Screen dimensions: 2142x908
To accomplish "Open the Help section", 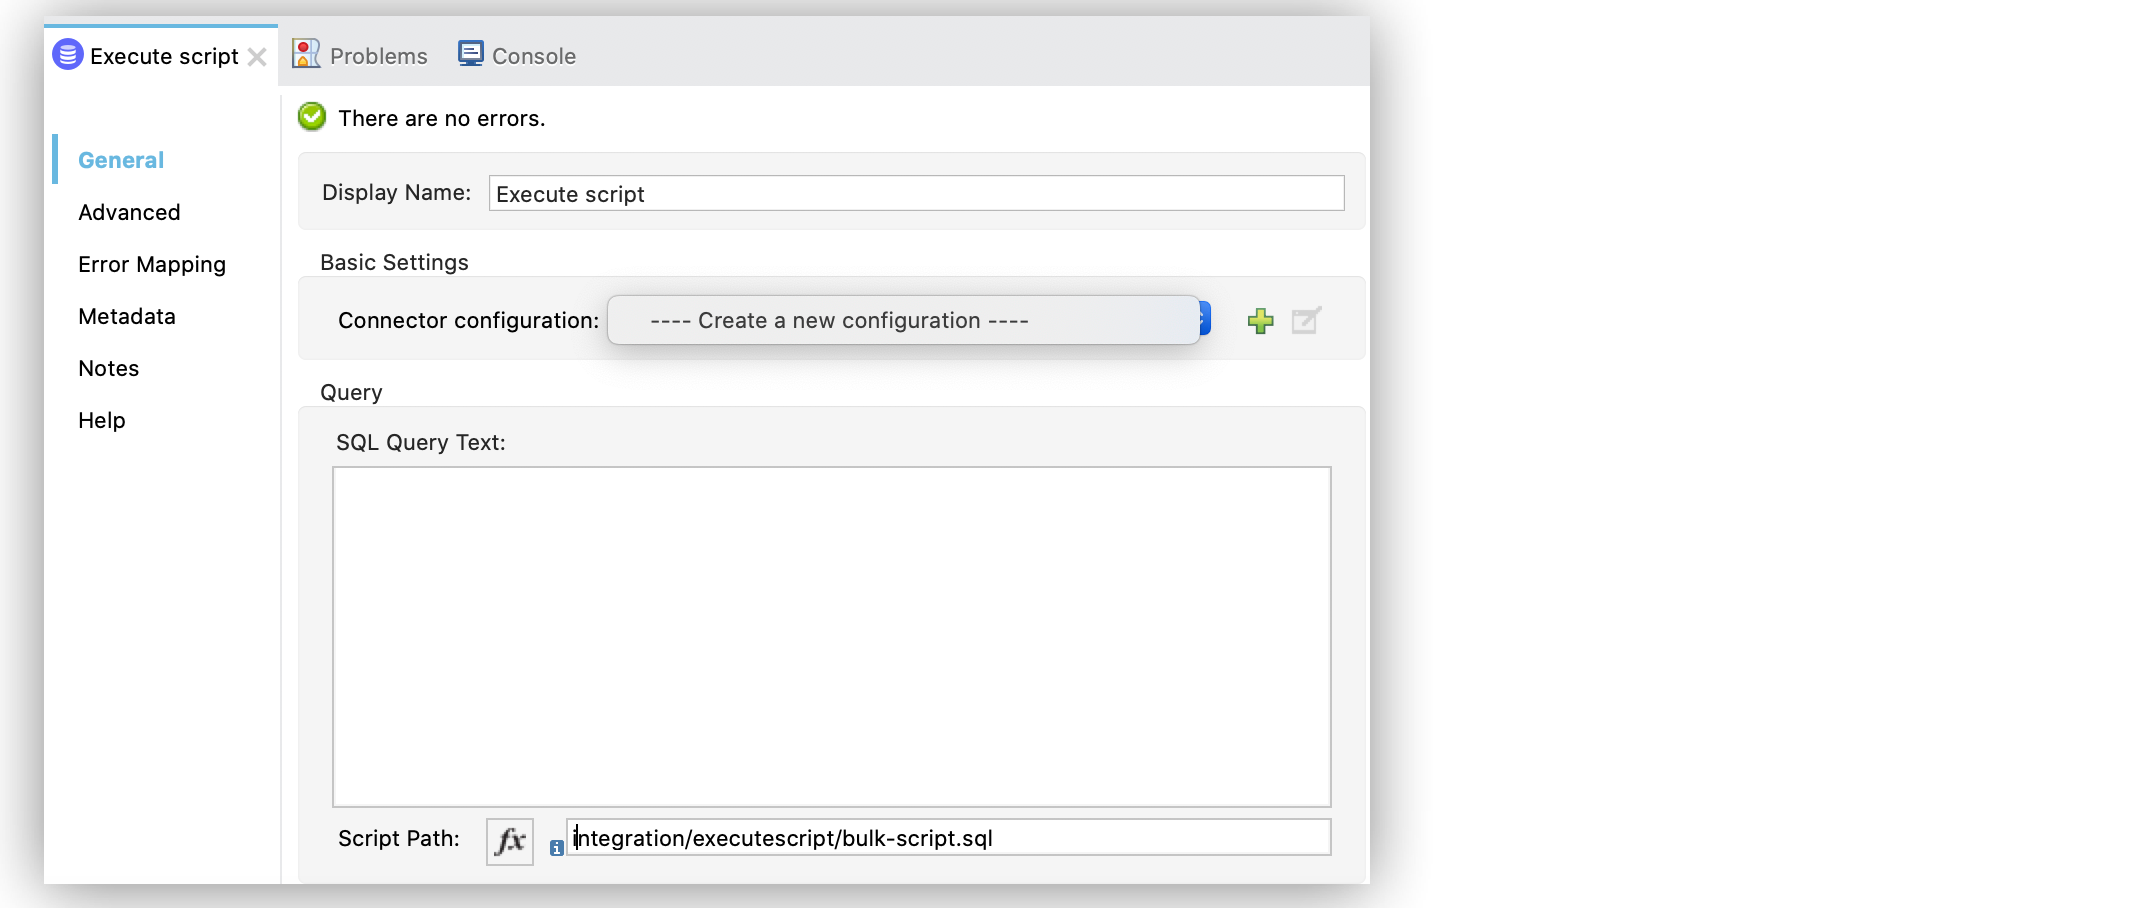I will click(x=101, y=420).
